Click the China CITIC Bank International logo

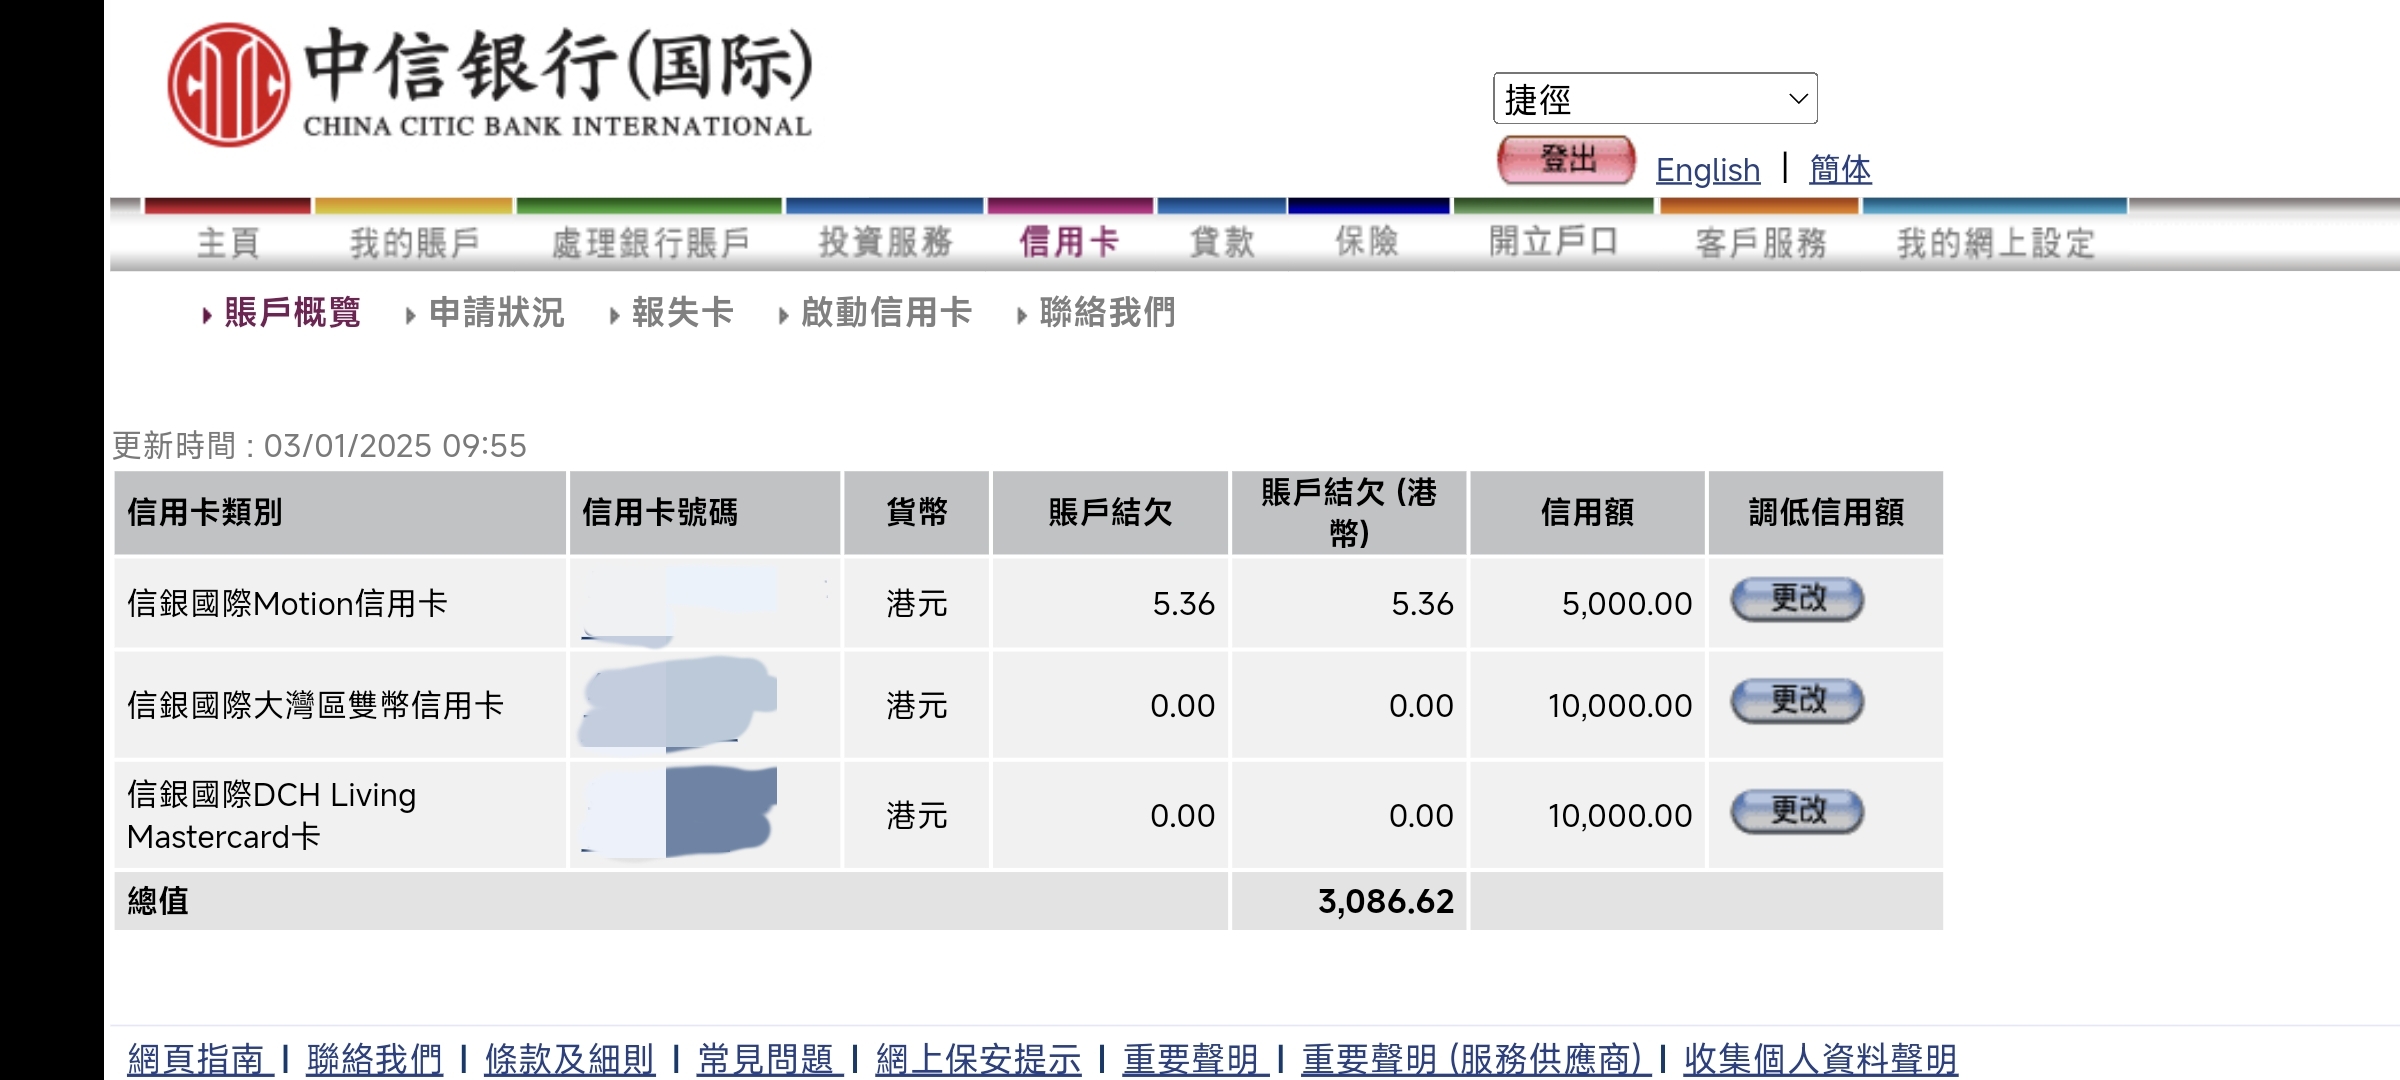tap(490, 84)
